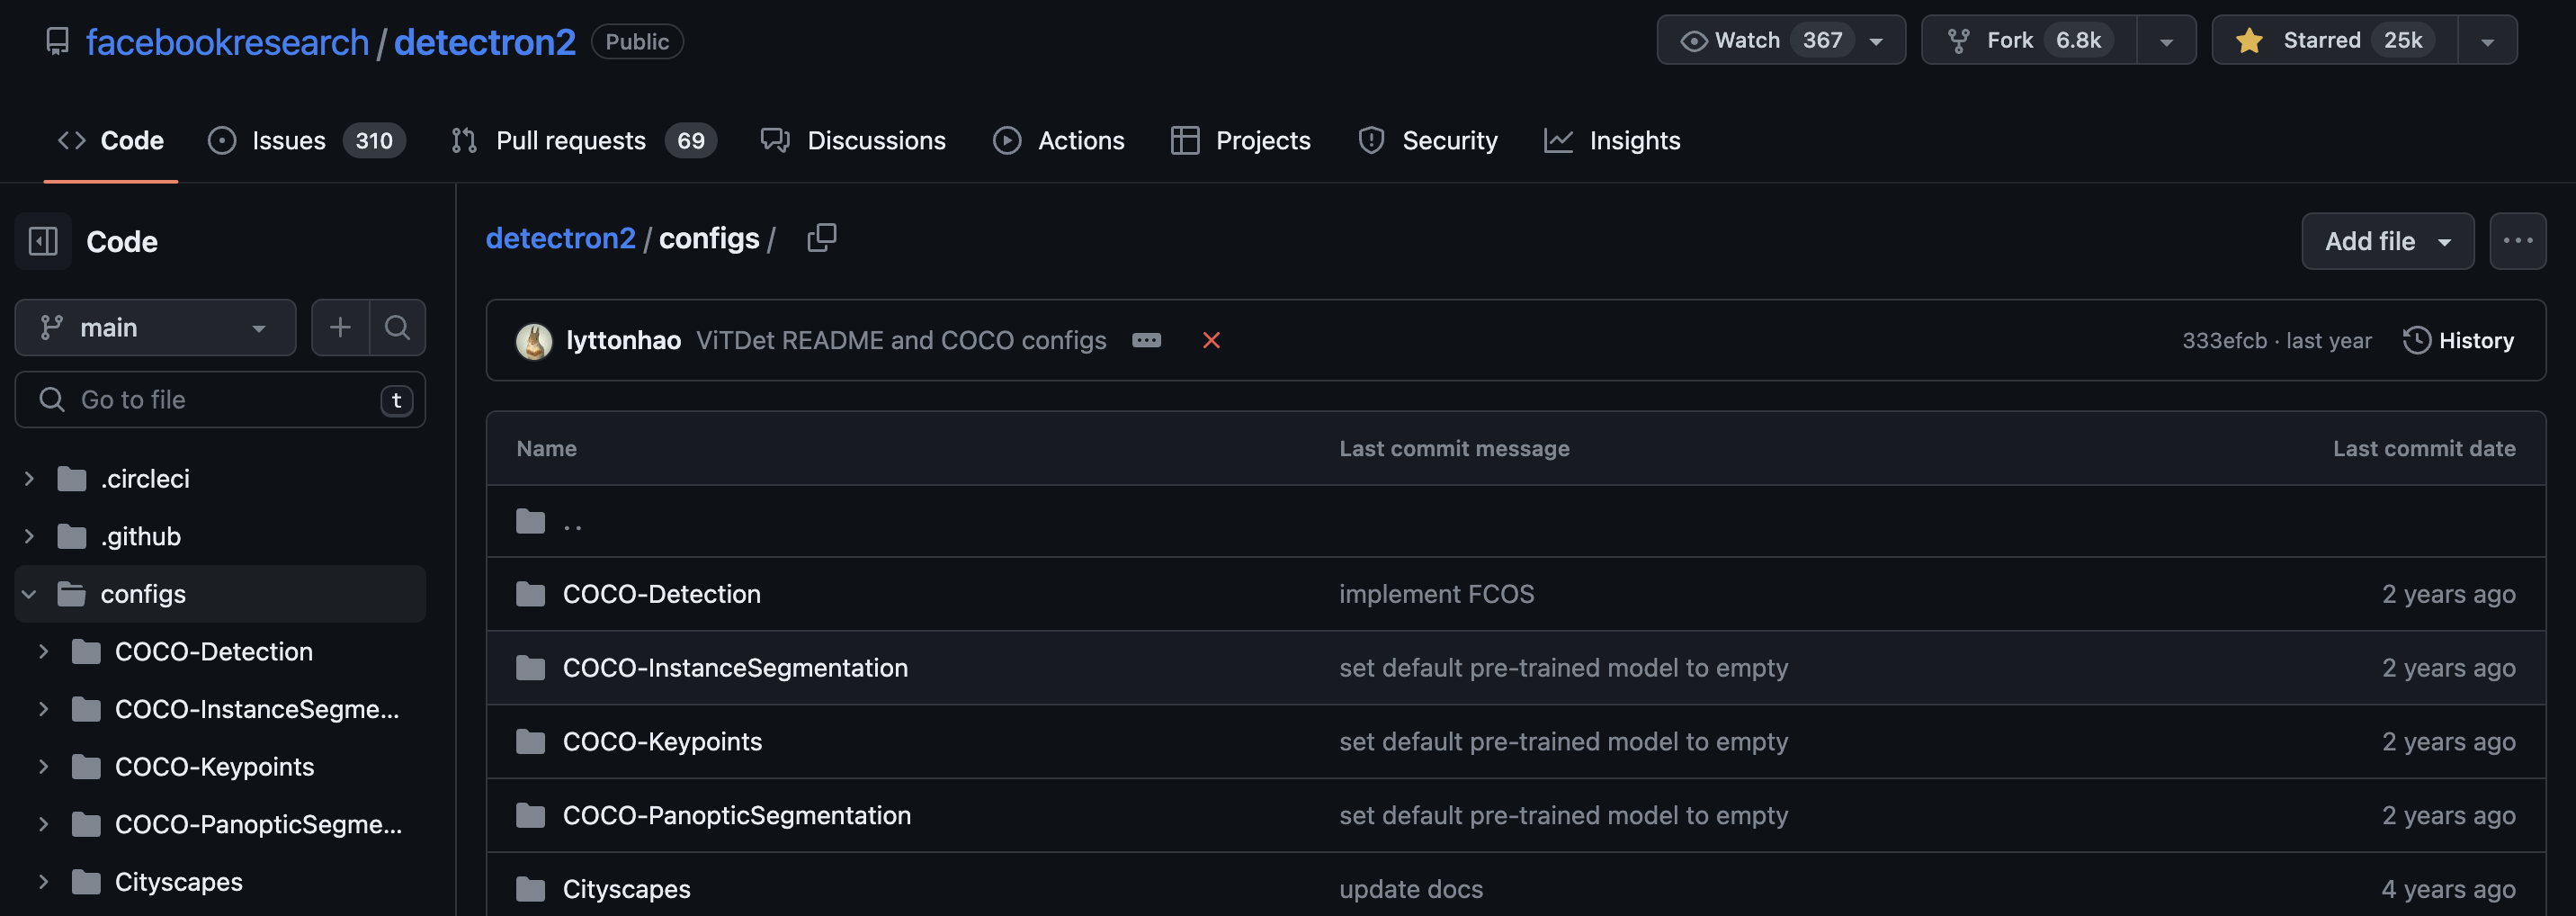Open the Pull requests tab

pos(583,140)
